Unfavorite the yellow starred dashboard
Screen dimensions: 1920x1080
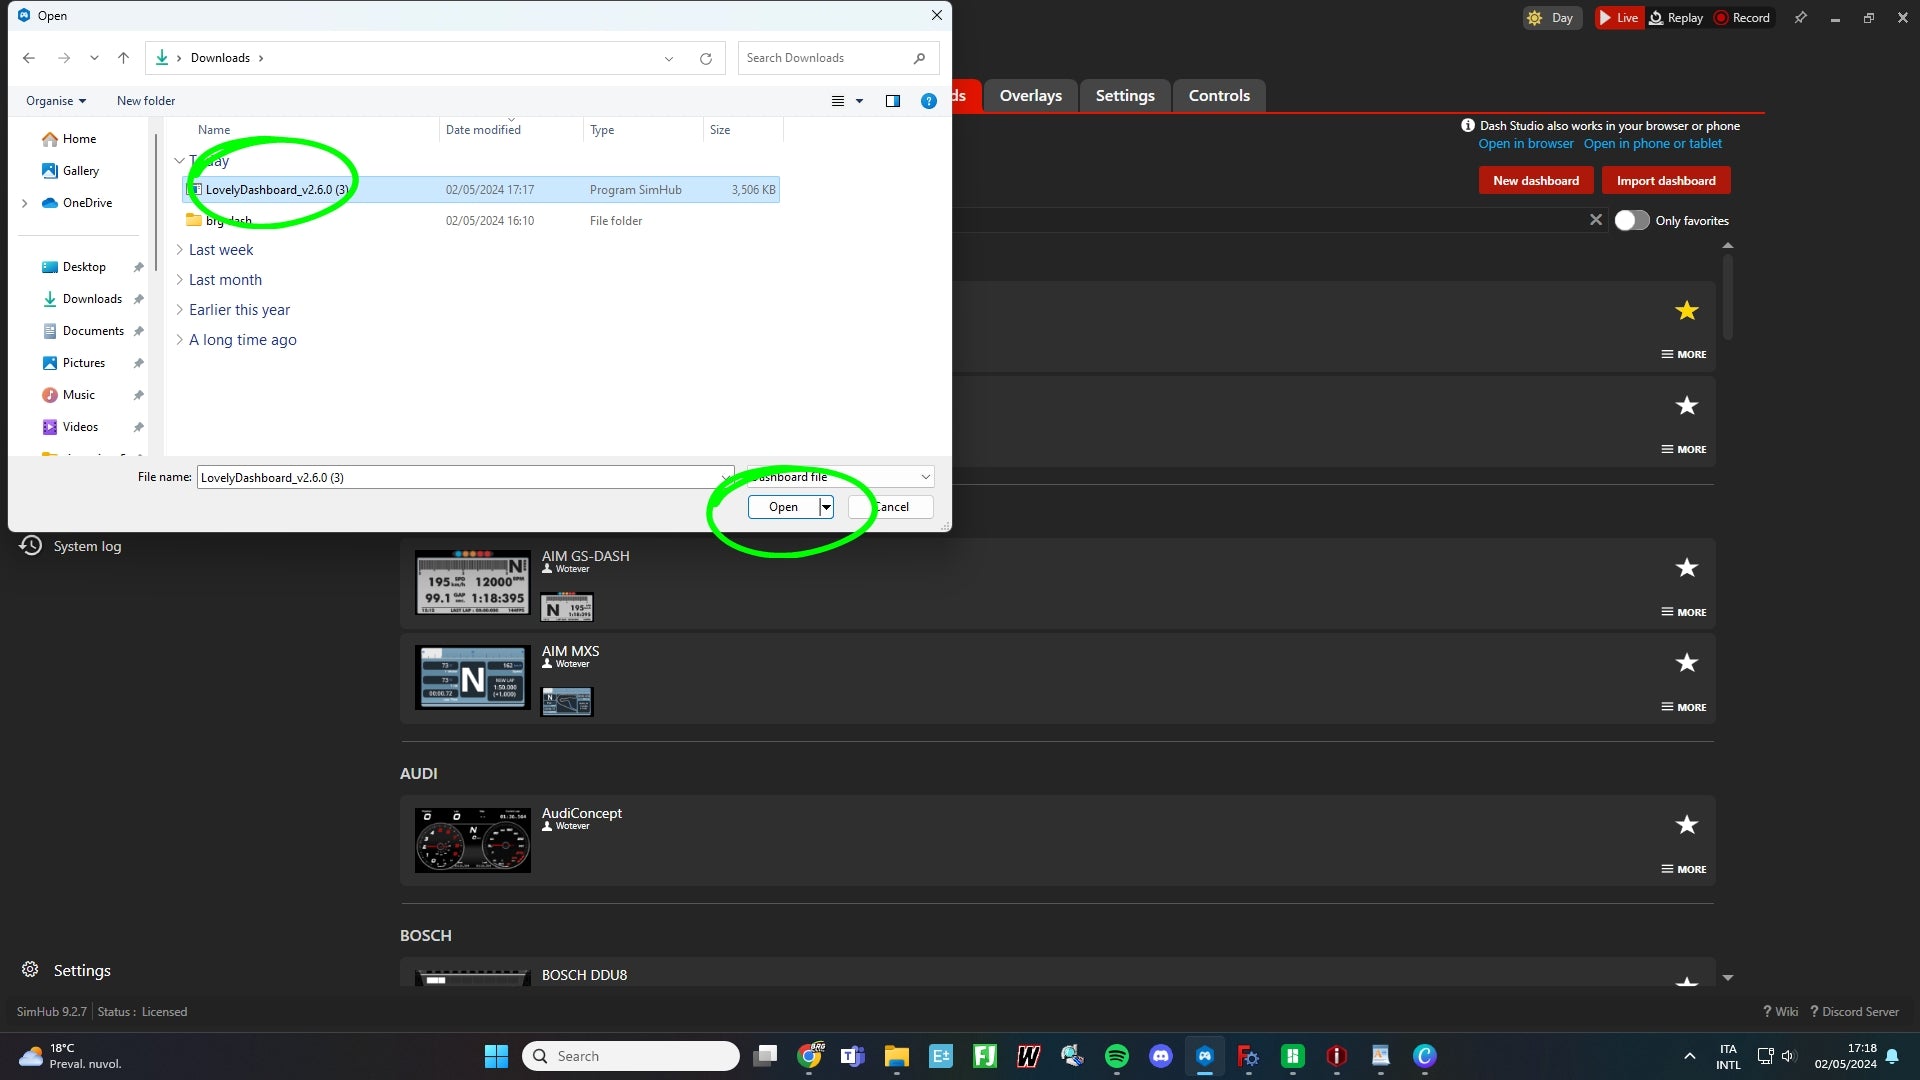coord(1687,311)
